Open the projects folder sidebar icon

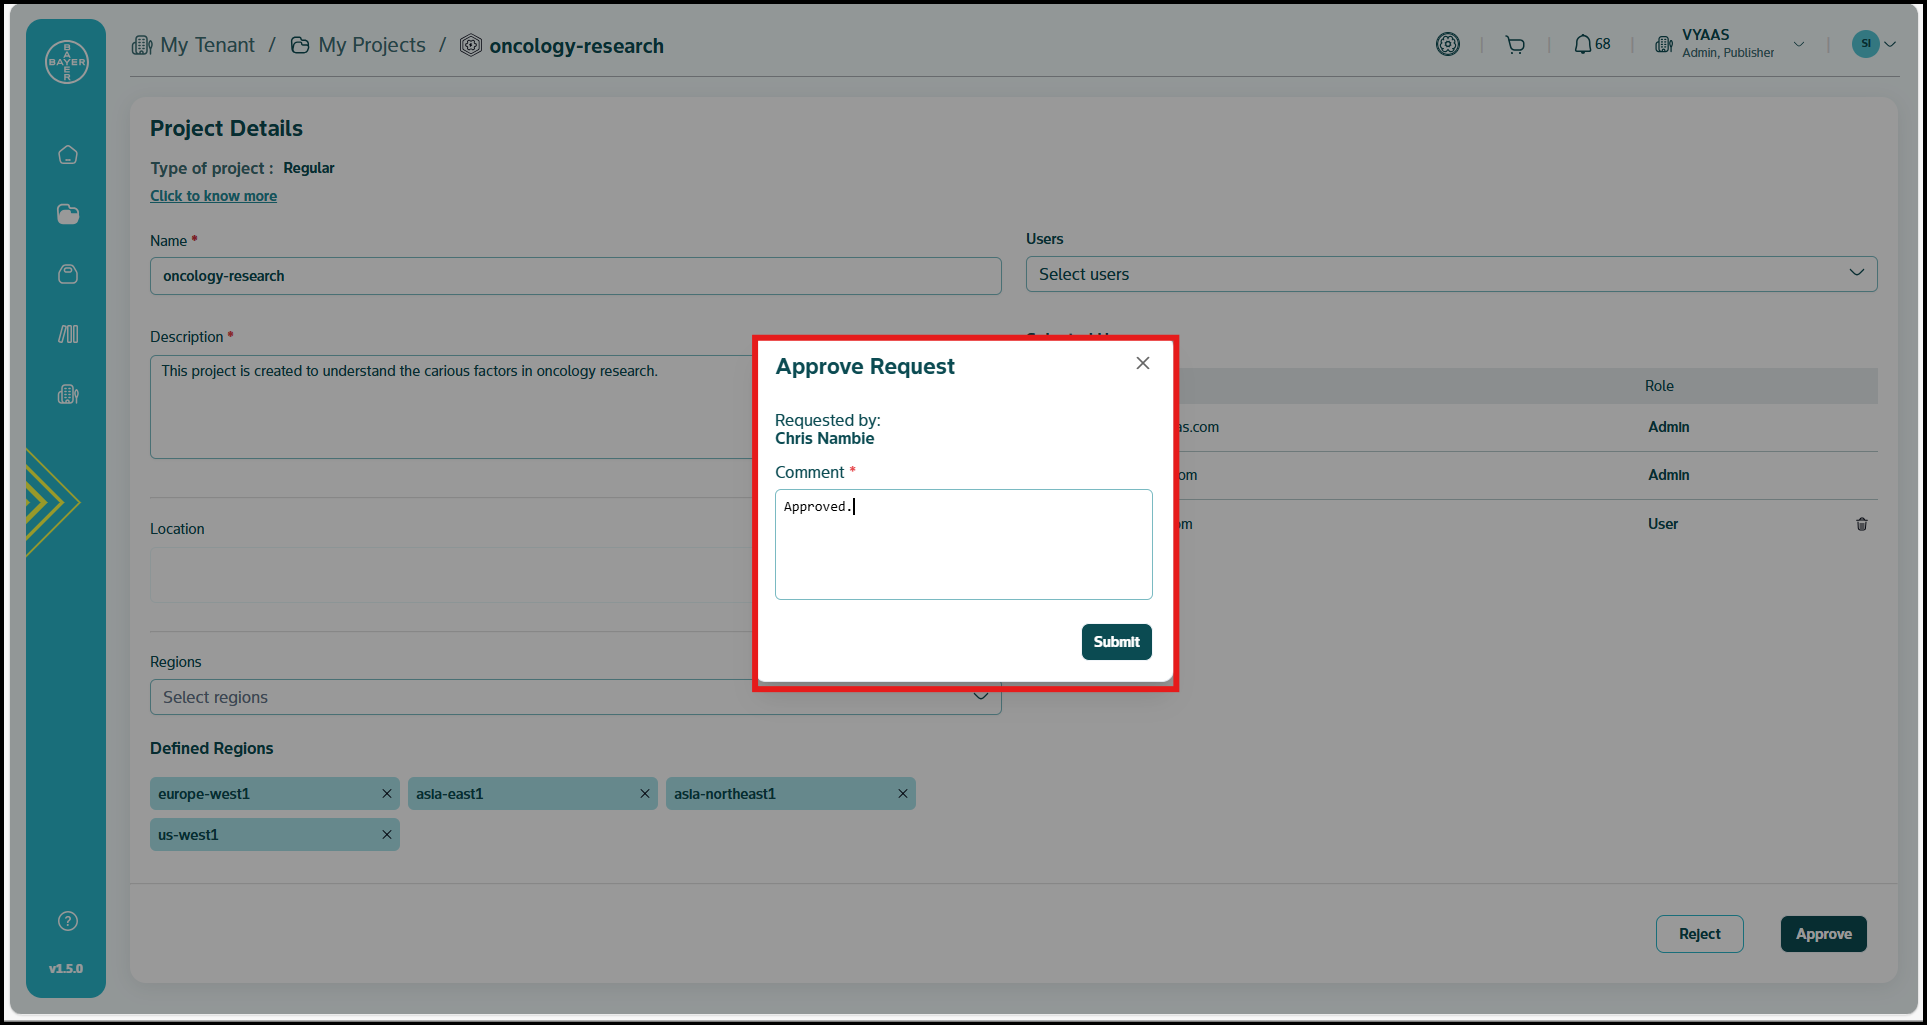(x=68, y=214)
